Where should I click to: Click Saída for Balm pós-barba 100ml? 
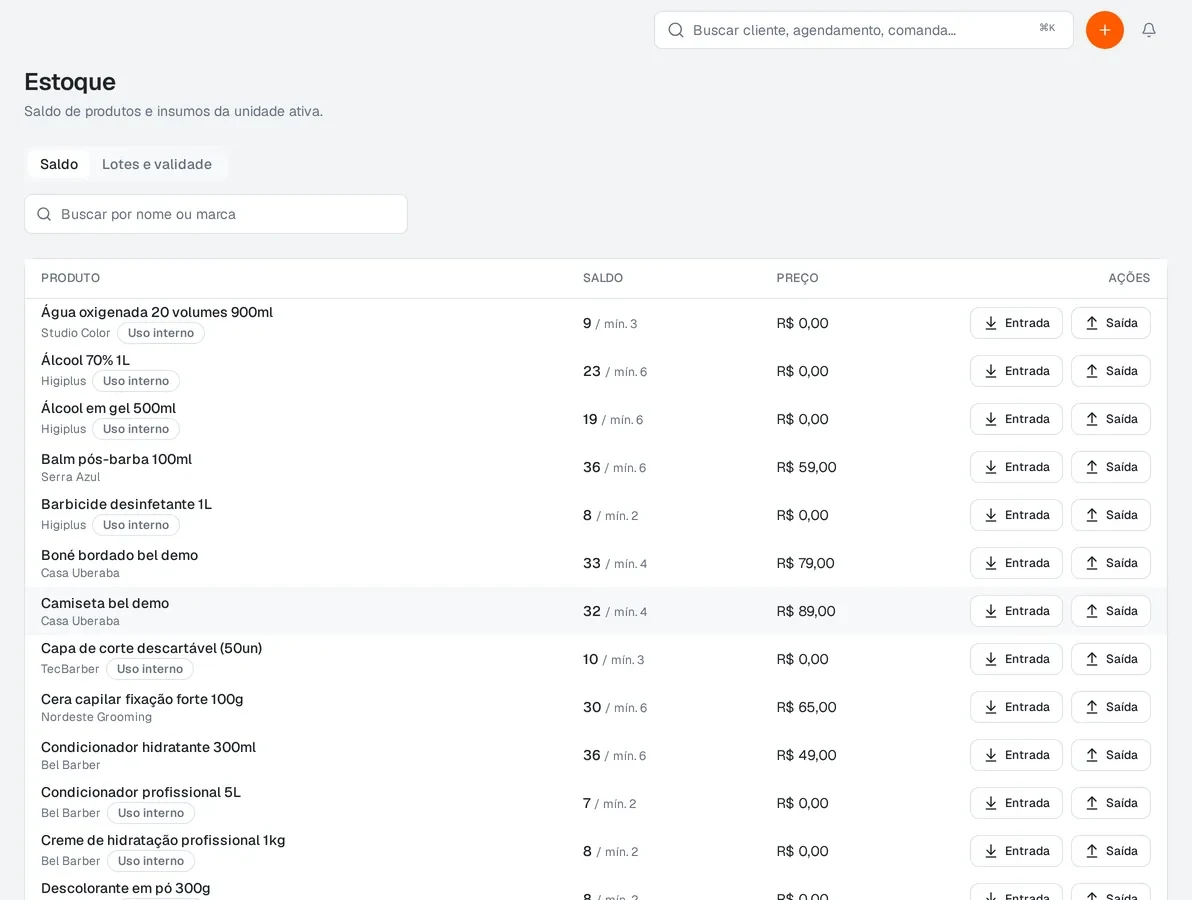(x=1111, y=467)
